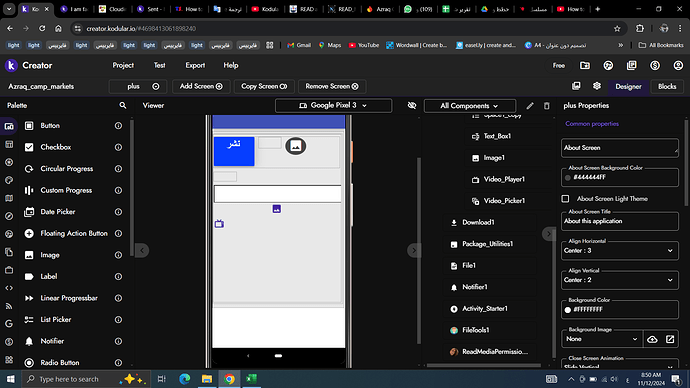Screen dimensions: 690x388
Task: Open info for Notifier palette component
Action: tap(118, 341)
